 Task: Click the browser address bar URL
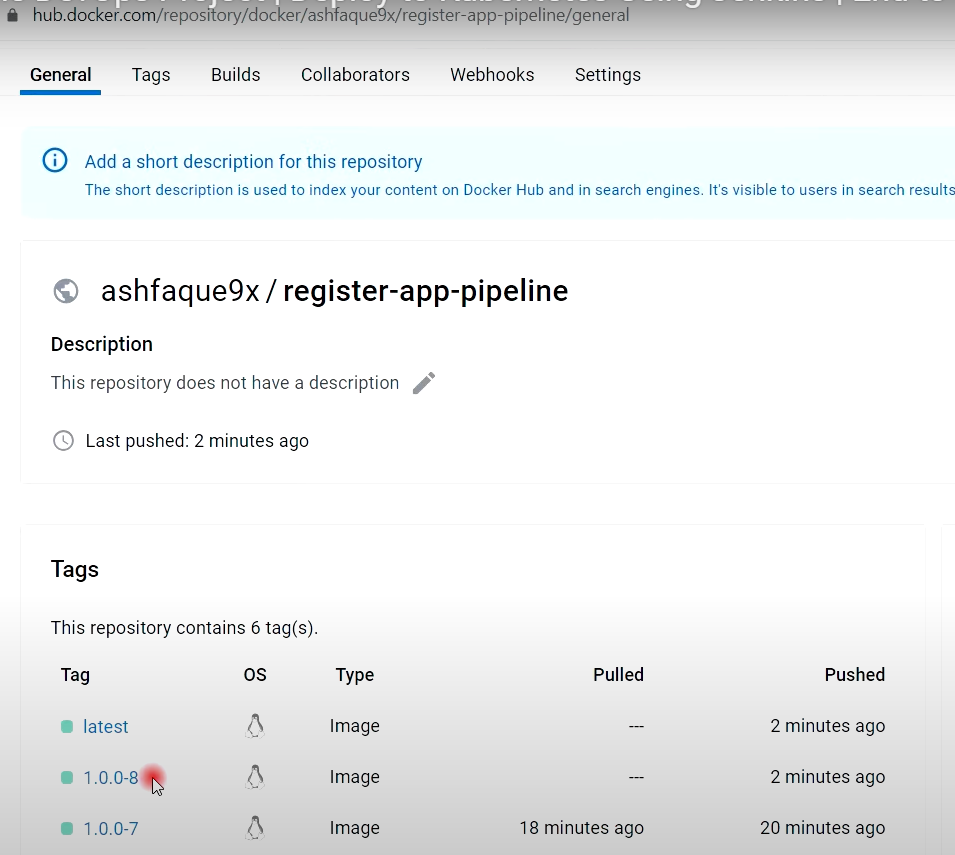[331, 15]
